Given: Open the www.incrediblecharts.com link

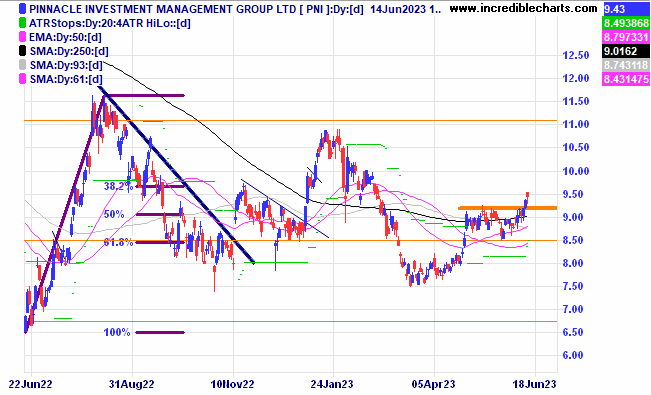Looking at the screenshot, I should pos(524,8).
